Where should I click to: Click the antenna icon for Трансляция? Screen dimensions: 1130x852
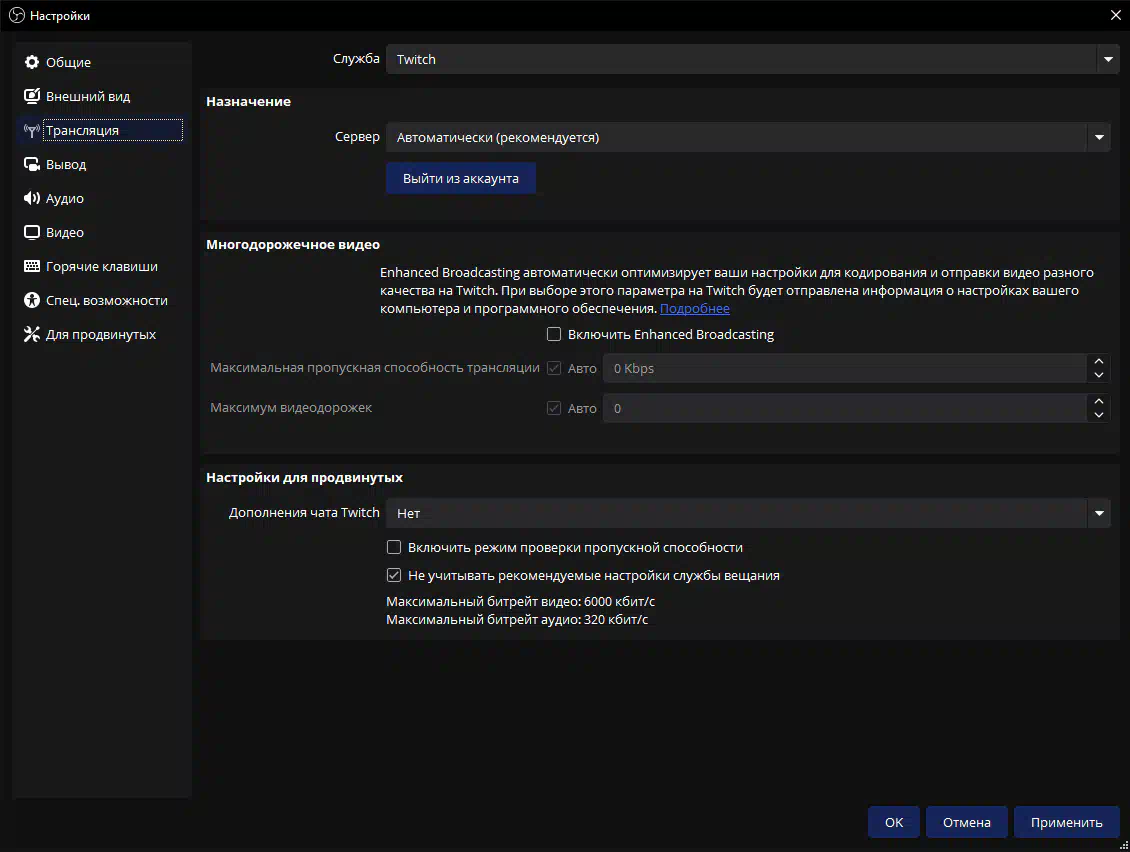32,130
